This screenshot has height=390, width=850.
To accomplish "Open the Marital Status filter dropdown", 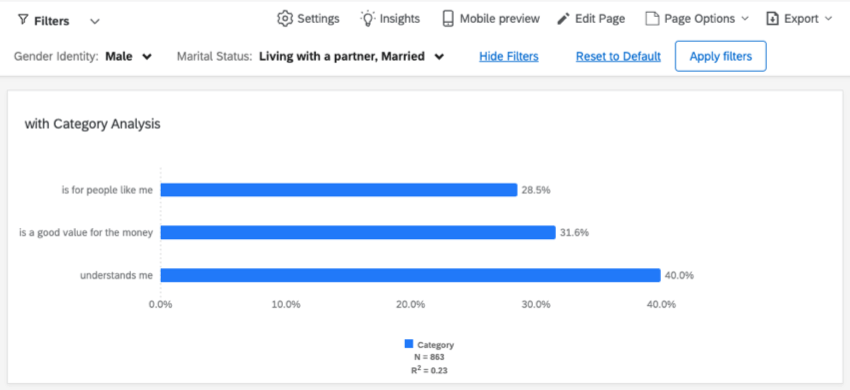I will (352, 56).
